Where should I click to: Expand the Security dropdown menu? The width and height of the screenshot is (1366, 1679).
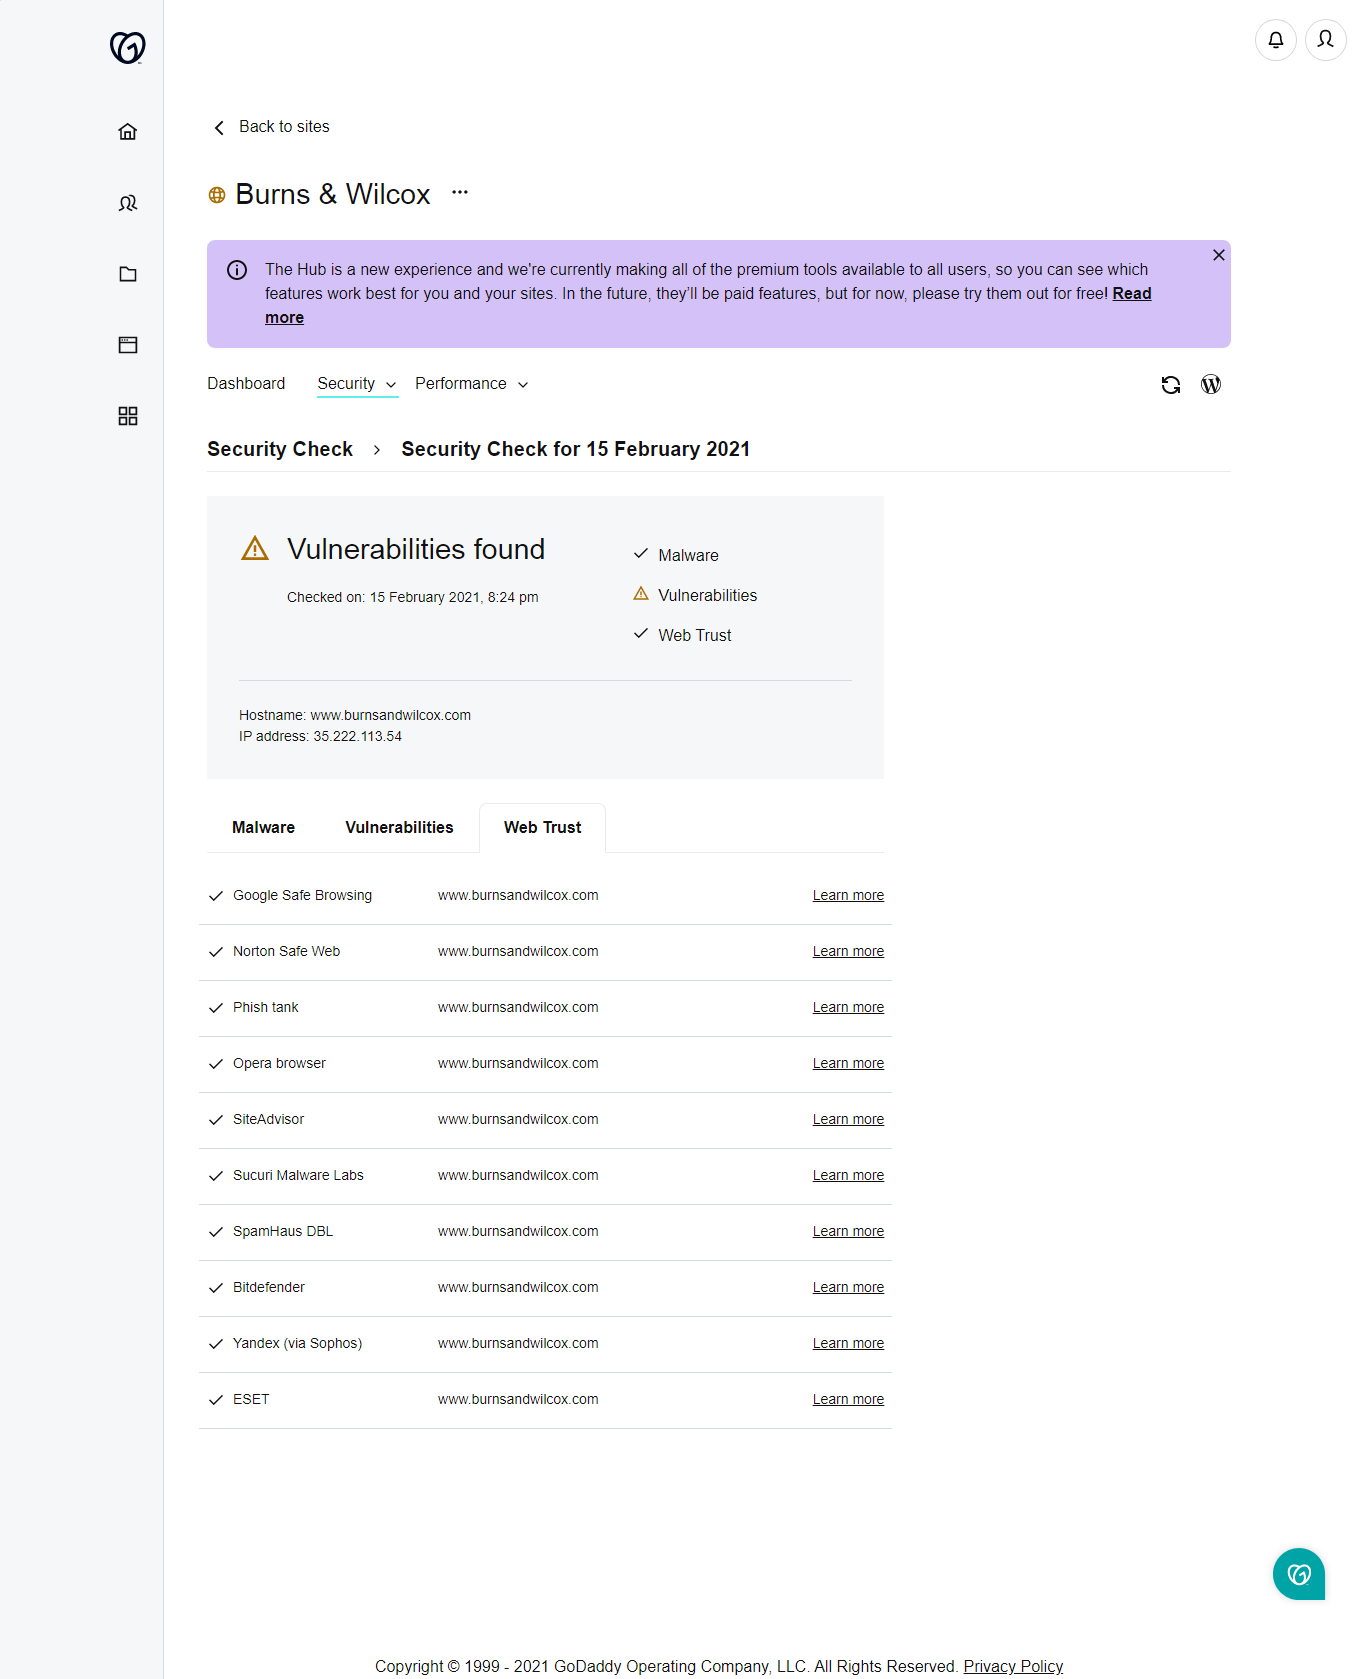357,384
